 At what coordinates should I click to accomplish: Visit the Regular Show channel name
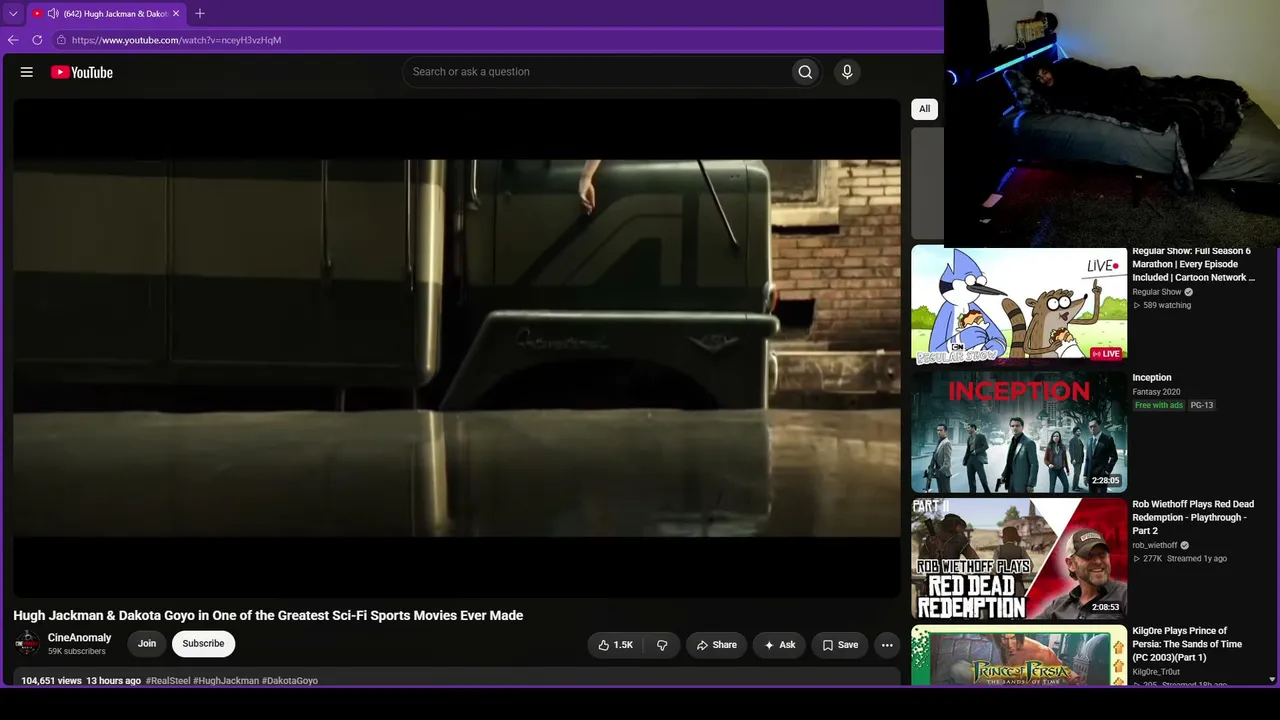[x=1157, y=292]
